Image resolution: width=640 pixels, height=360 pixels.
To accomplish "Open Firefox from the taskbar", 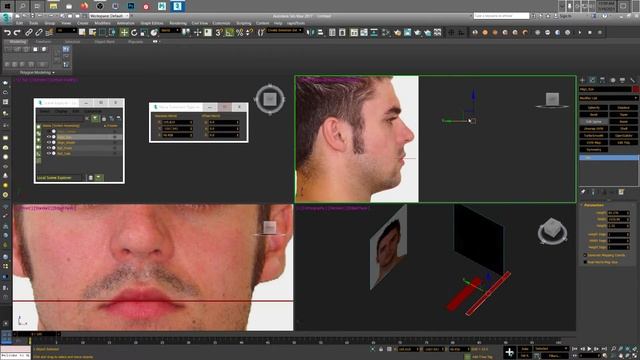I will (x=84, y=6).
